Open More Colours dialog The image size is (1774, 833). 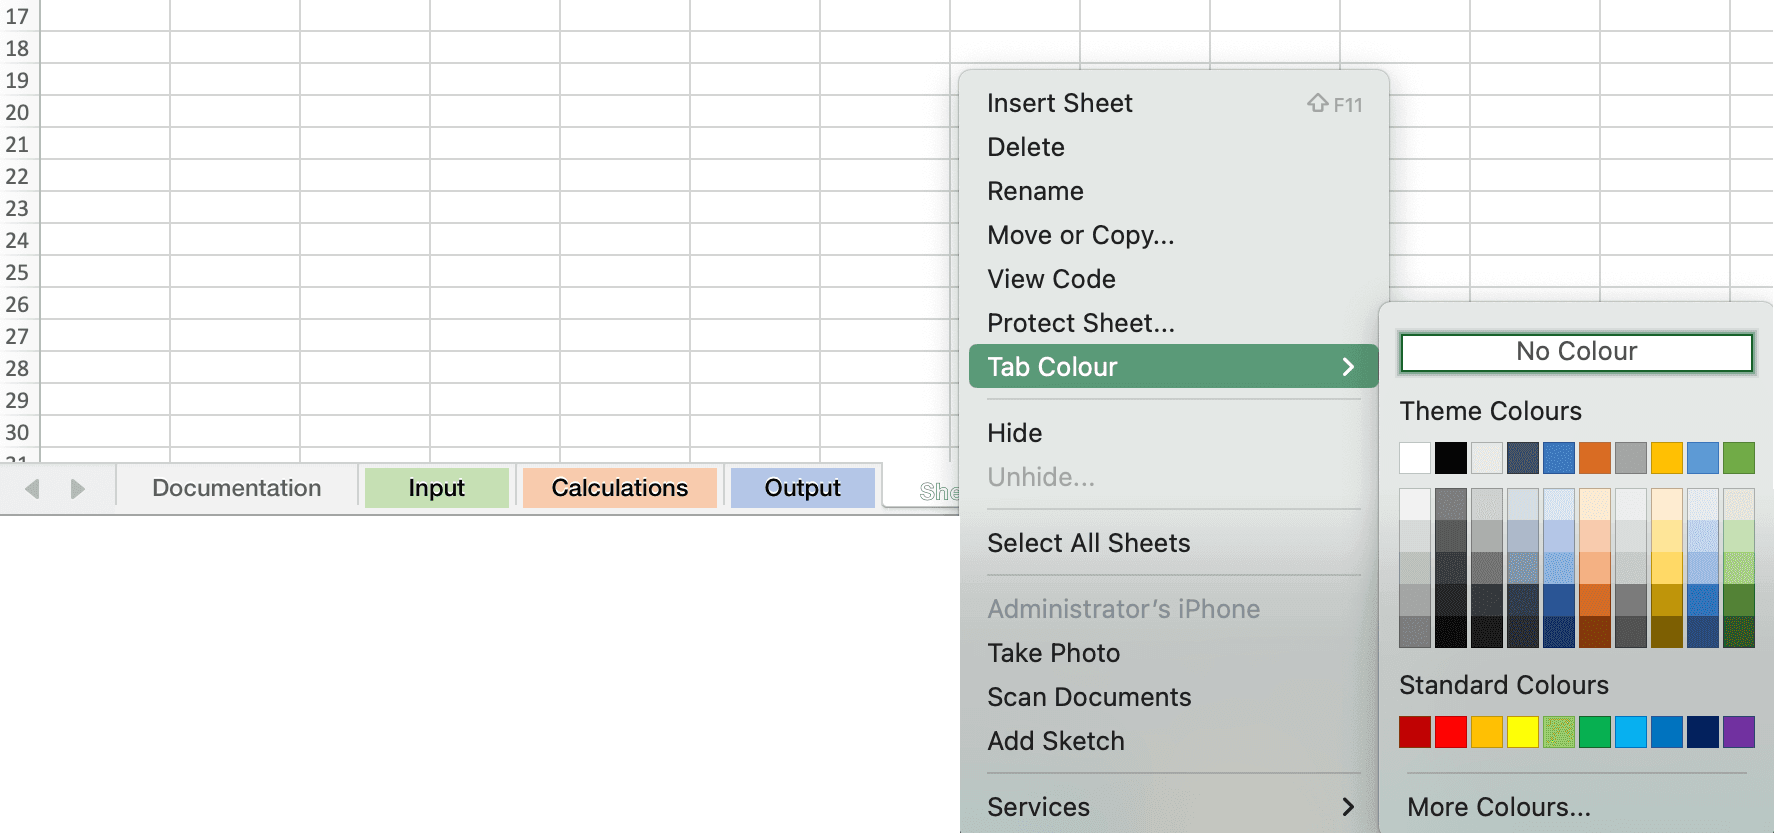tap(1497, 807)
